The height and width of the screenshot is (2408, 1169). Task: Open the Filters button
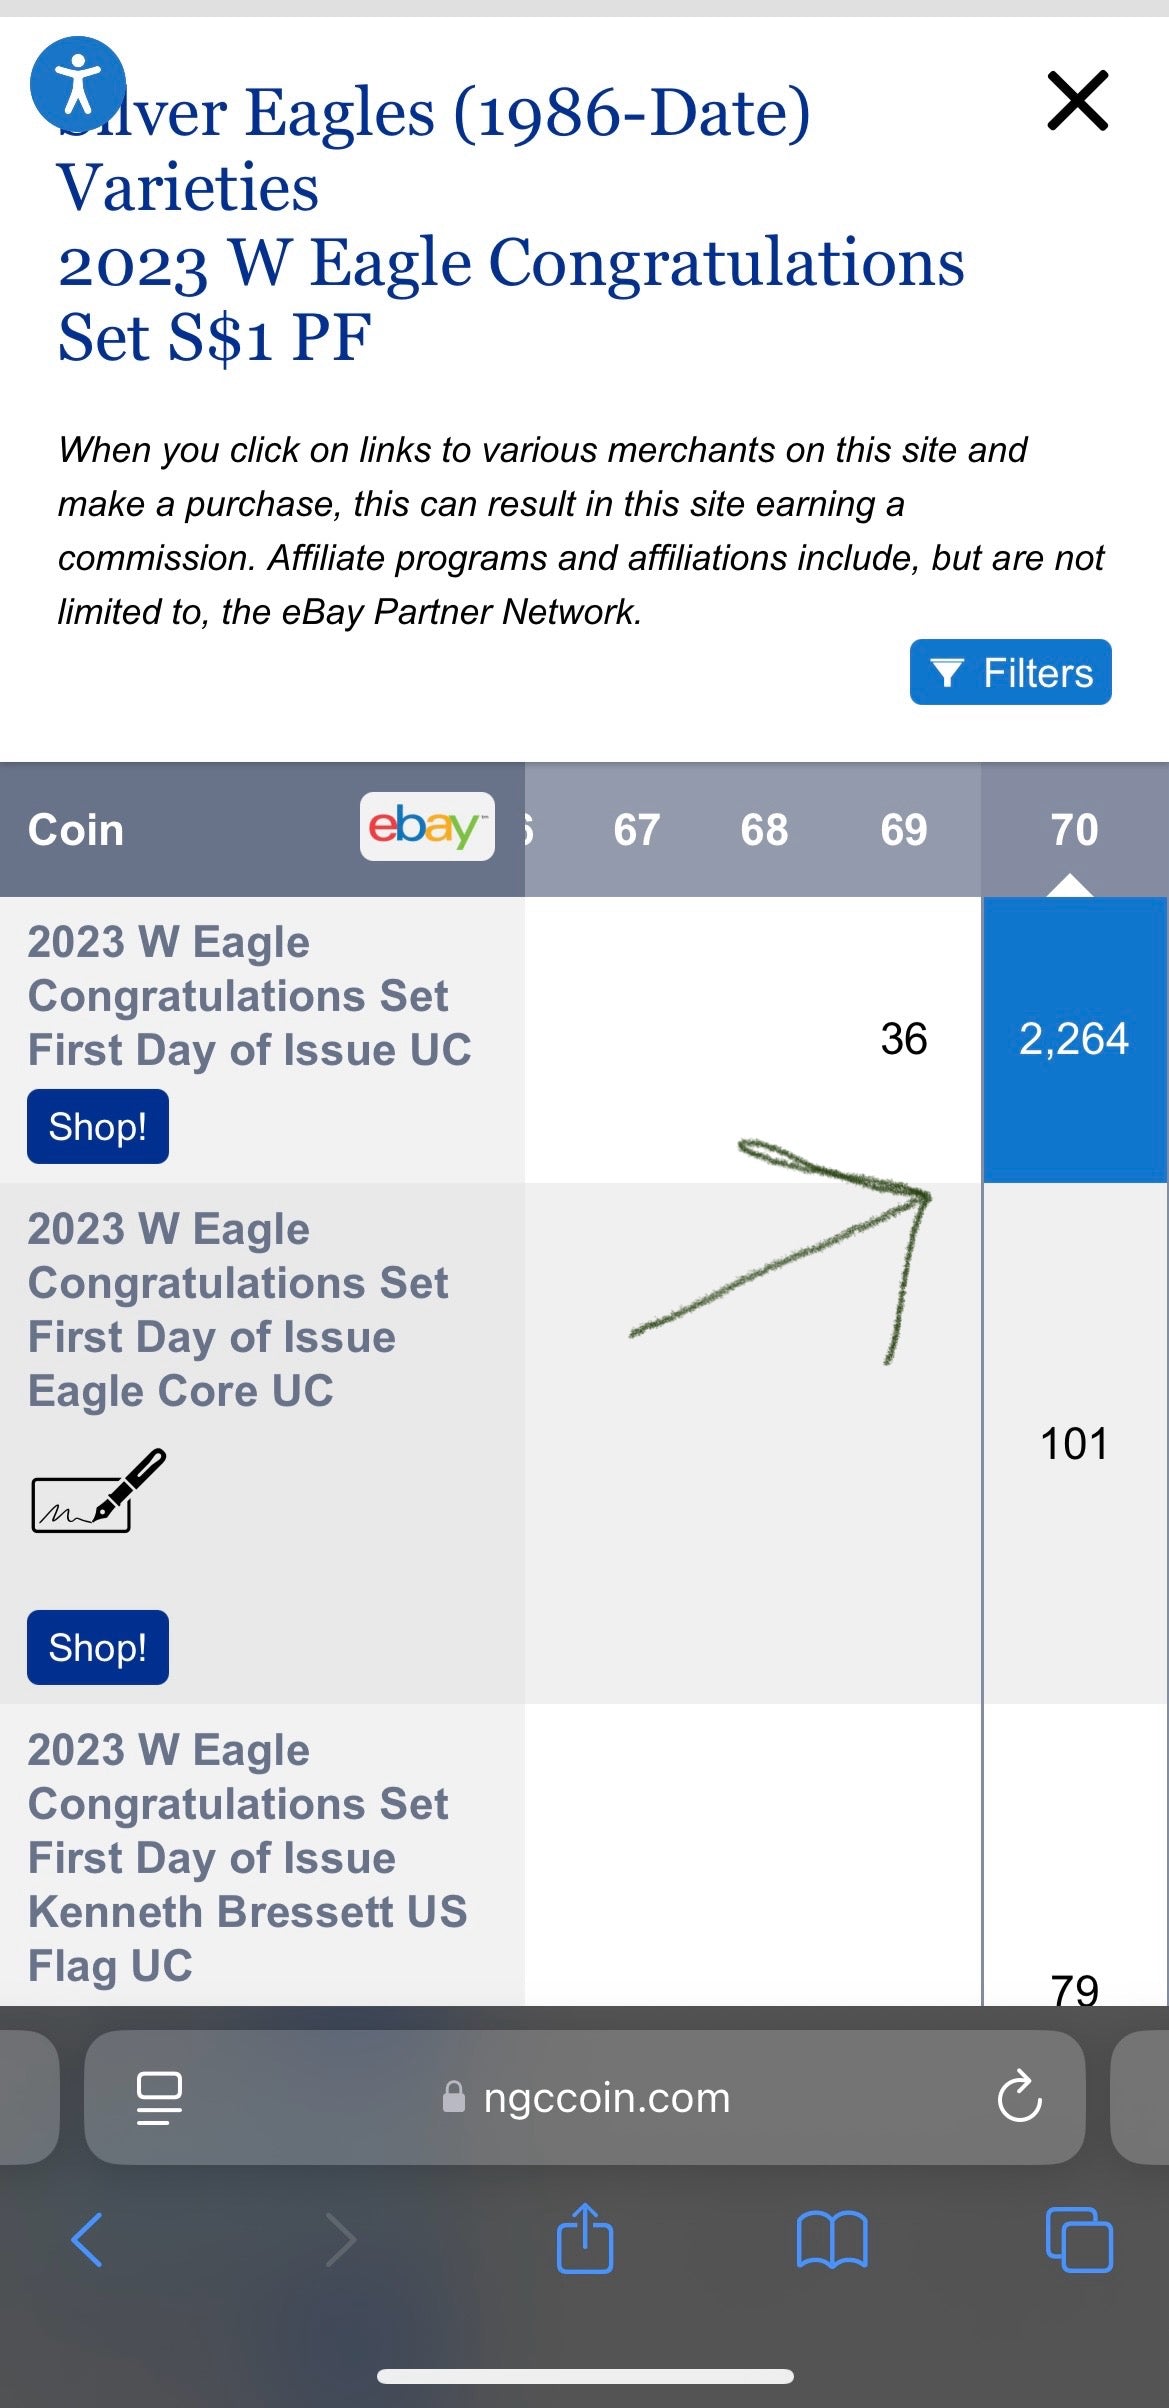[x=1010, y=673]
